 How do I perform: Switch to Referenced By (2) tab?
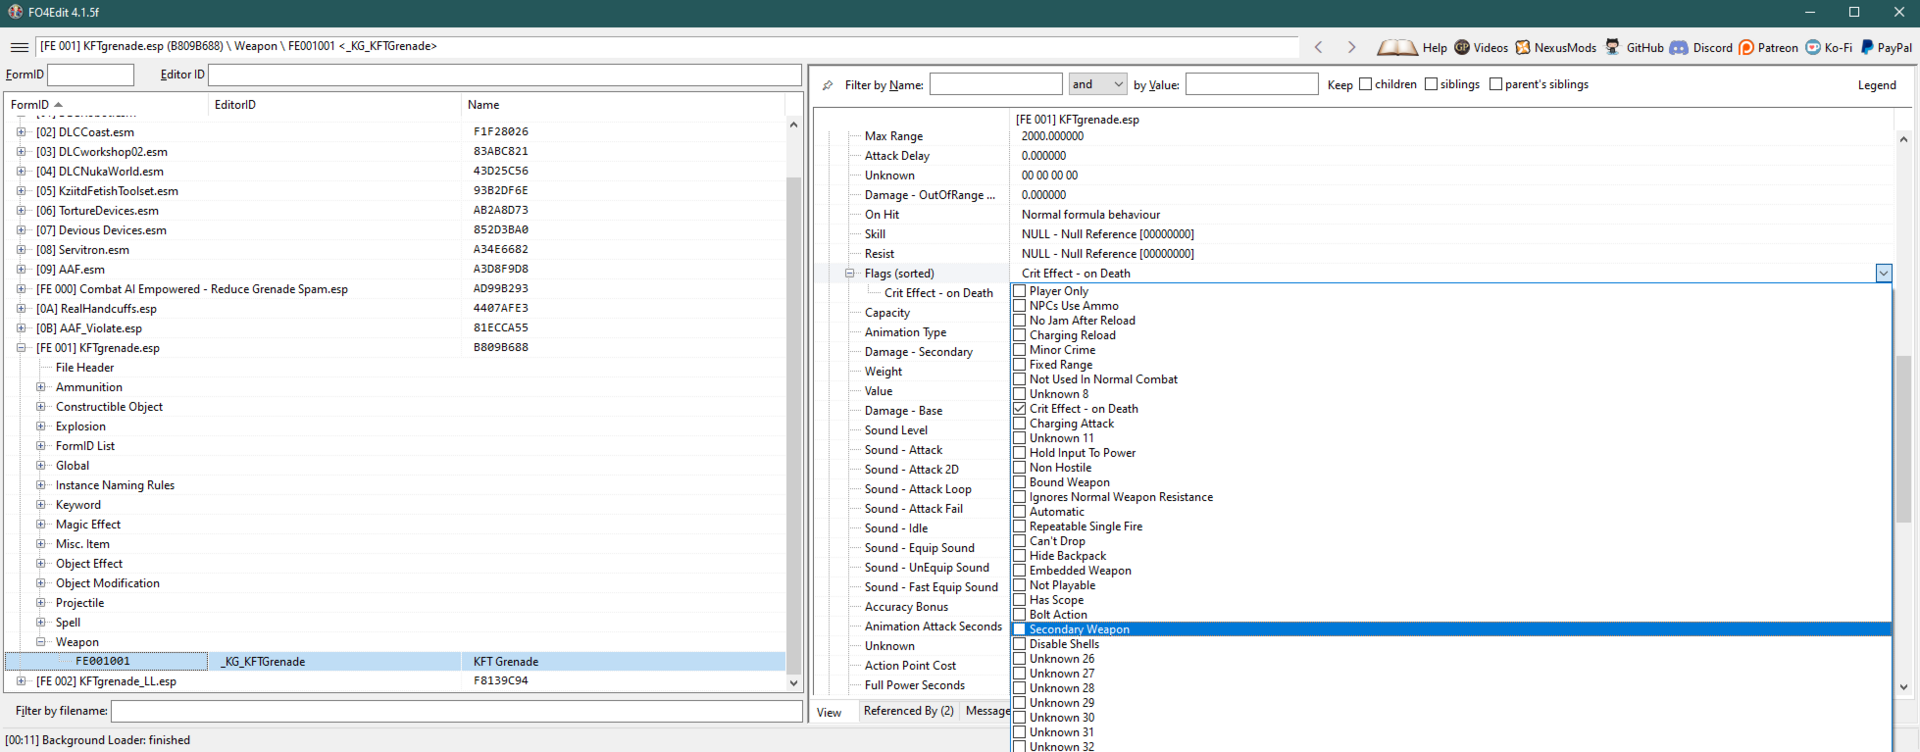point(908,711)
